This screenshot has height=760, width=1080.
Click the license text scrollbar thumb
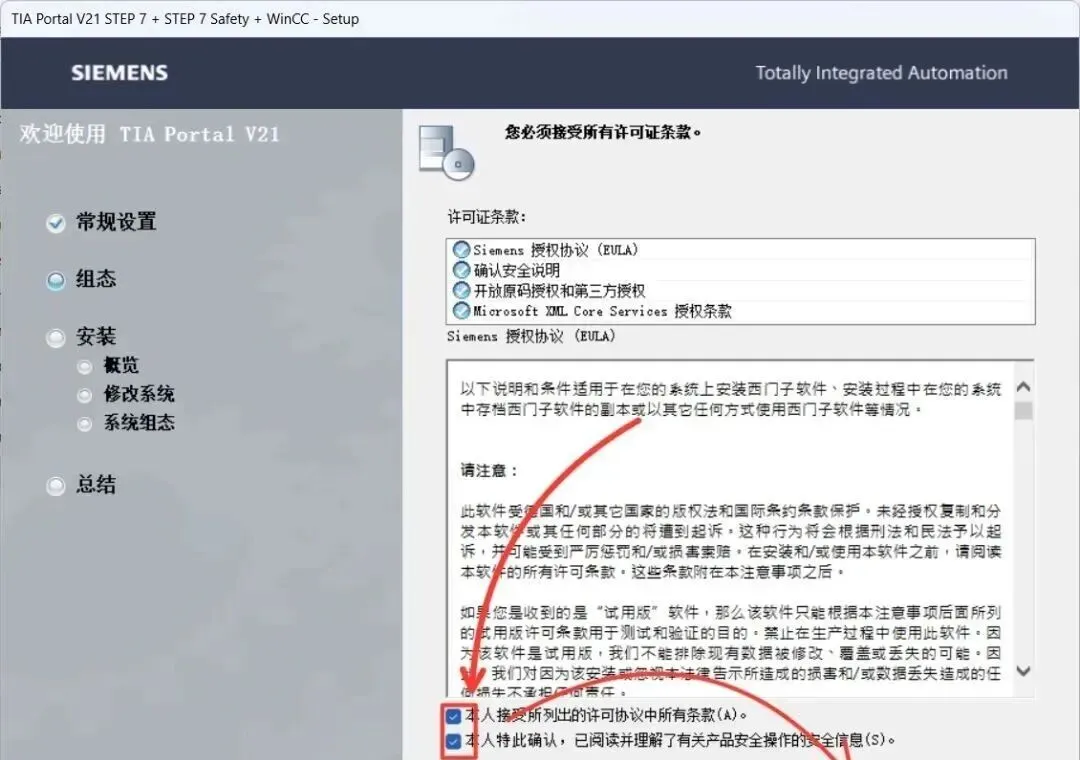[x=1024, y=411]
